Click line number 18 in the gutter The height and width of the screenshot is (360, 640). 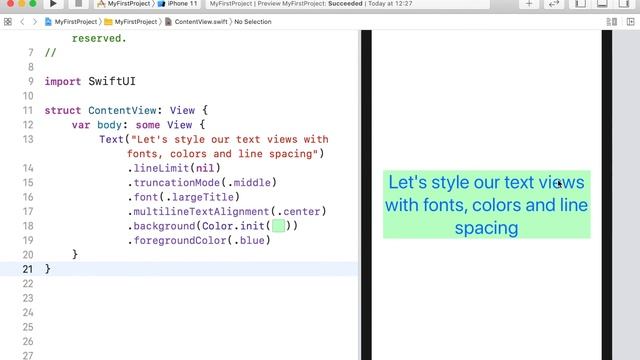click(x=28, y=226)
